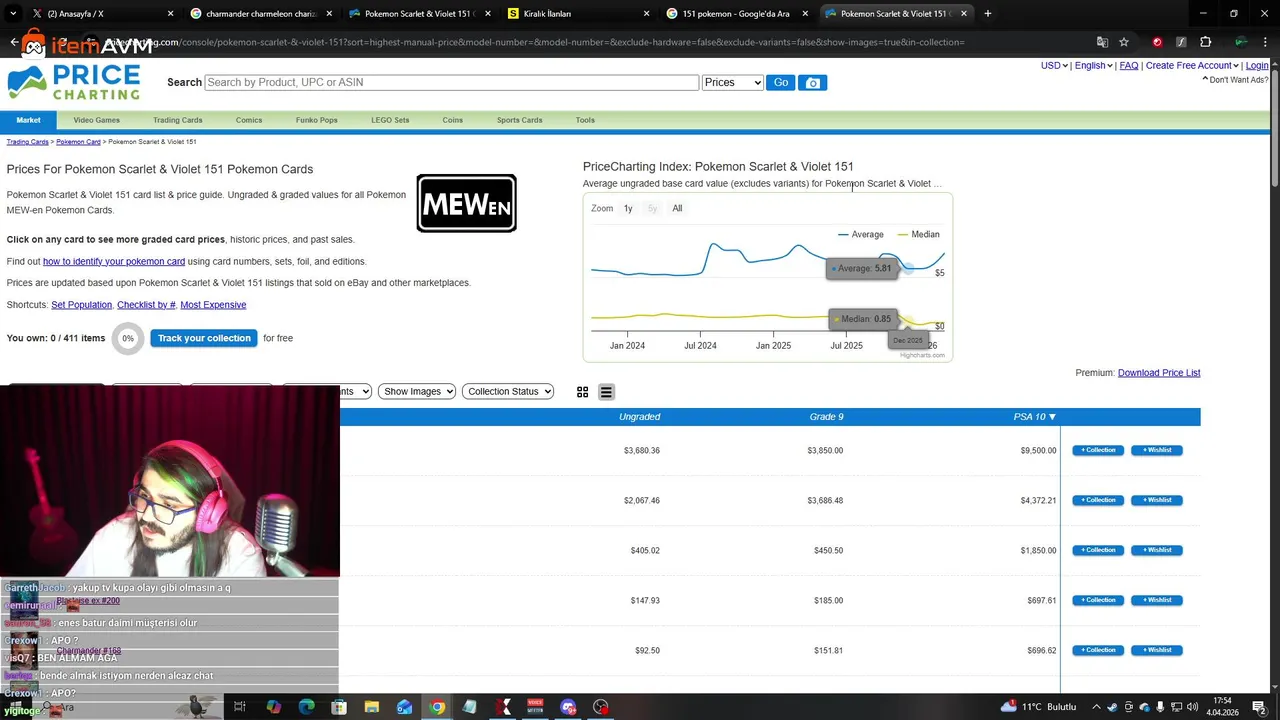The image size is (1280, 720).
Task: Click the camera photo search icon
Action: (x=813, y=83)
